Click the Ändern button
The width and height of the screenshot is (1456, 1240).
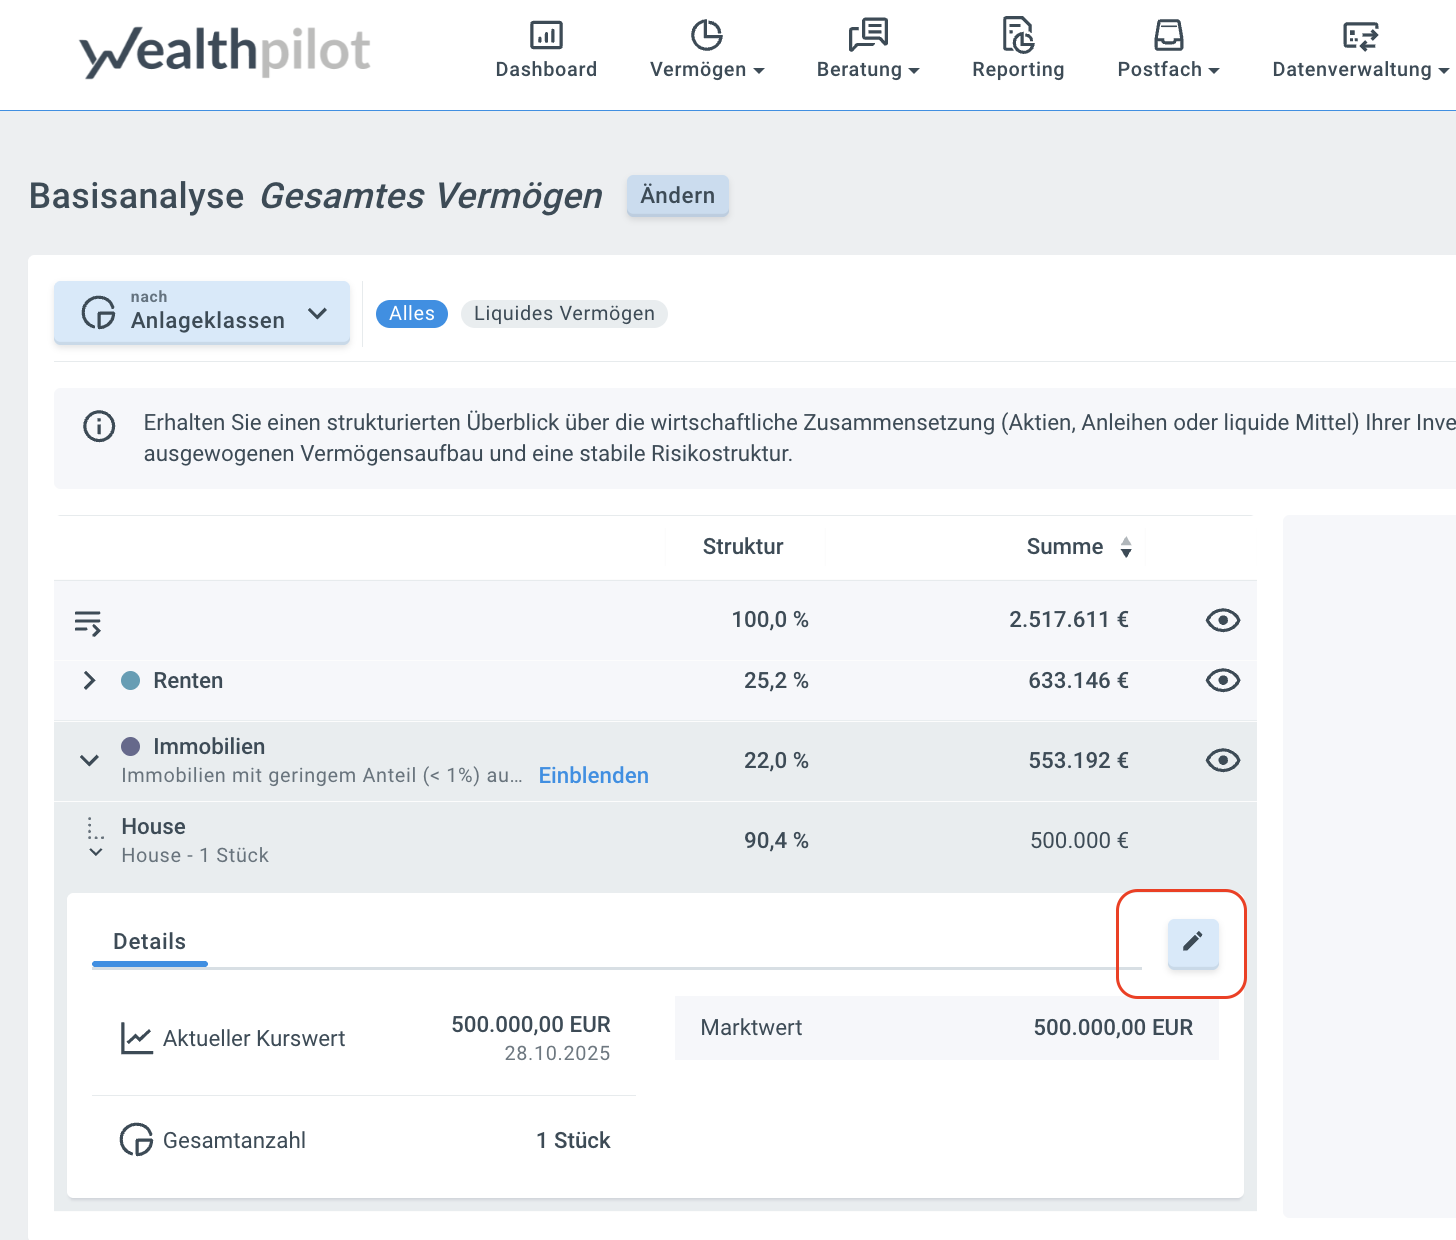tap(677, 195)
